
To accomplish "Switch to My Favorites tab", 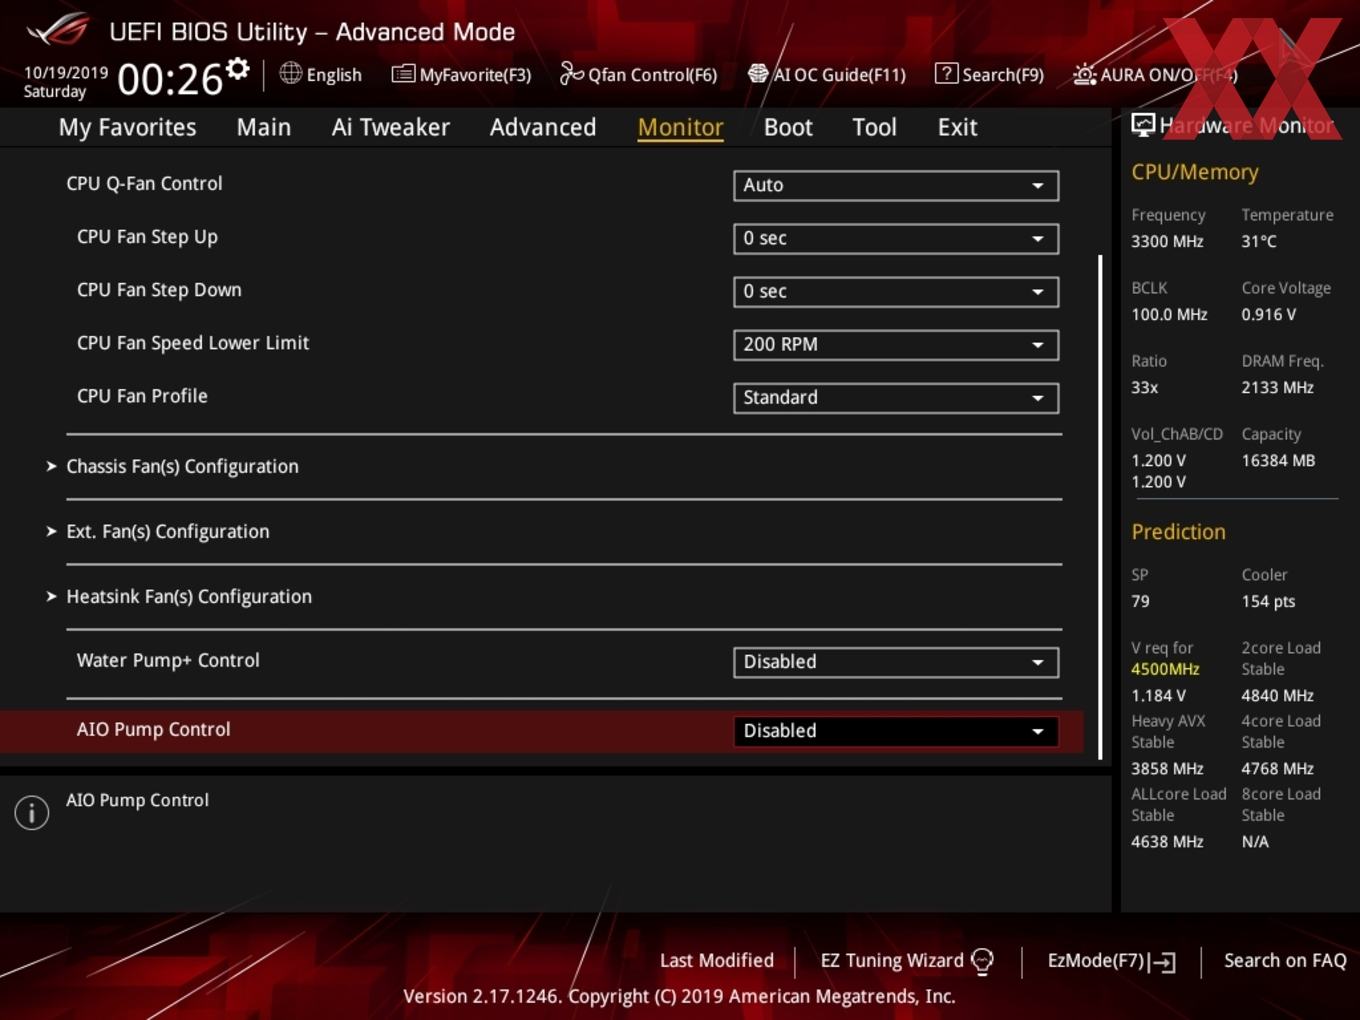I will tap(127, 127).
